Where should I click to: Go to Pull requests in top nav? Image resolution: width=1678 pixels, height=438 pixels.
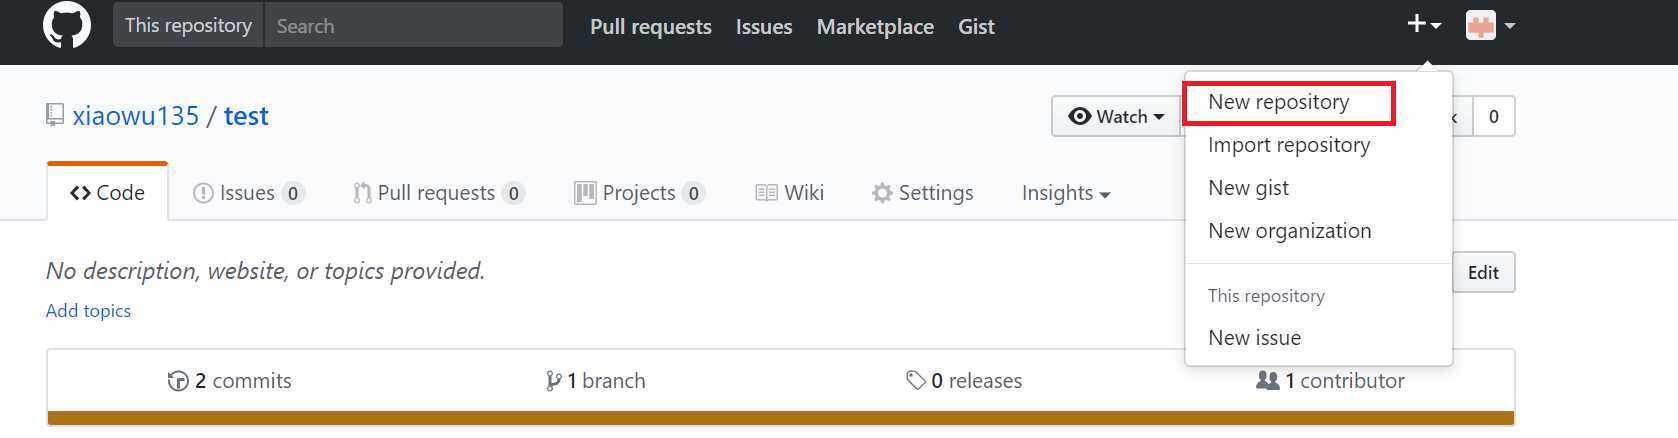651,27
